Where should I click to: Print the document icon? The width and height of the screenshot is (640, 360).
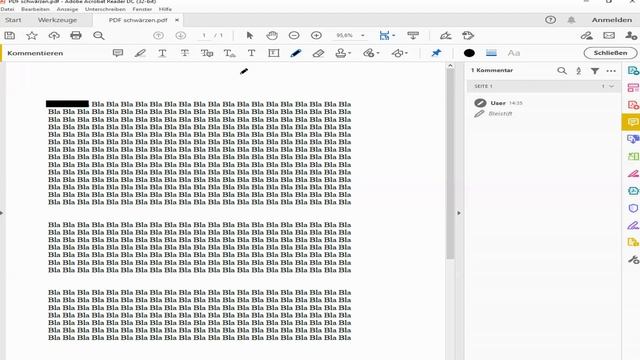coord(76,36)
